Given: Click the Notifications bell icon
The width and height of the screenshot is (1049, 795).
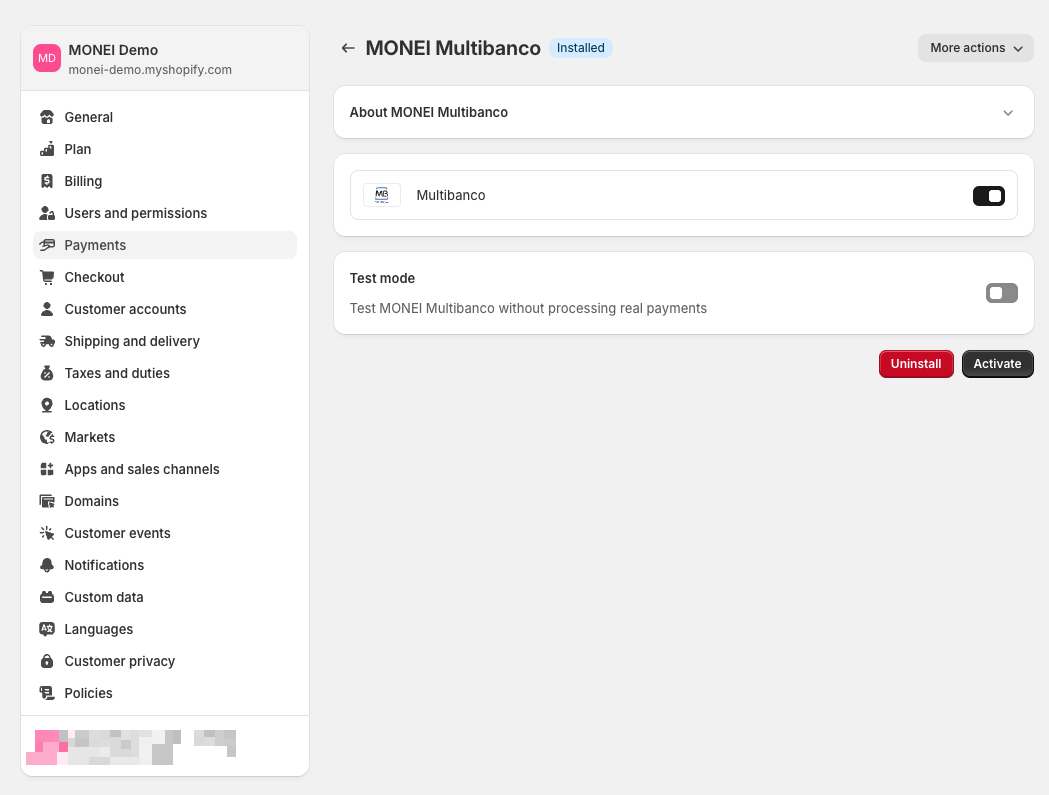Looking at the screenshot, I should point(47,565).
